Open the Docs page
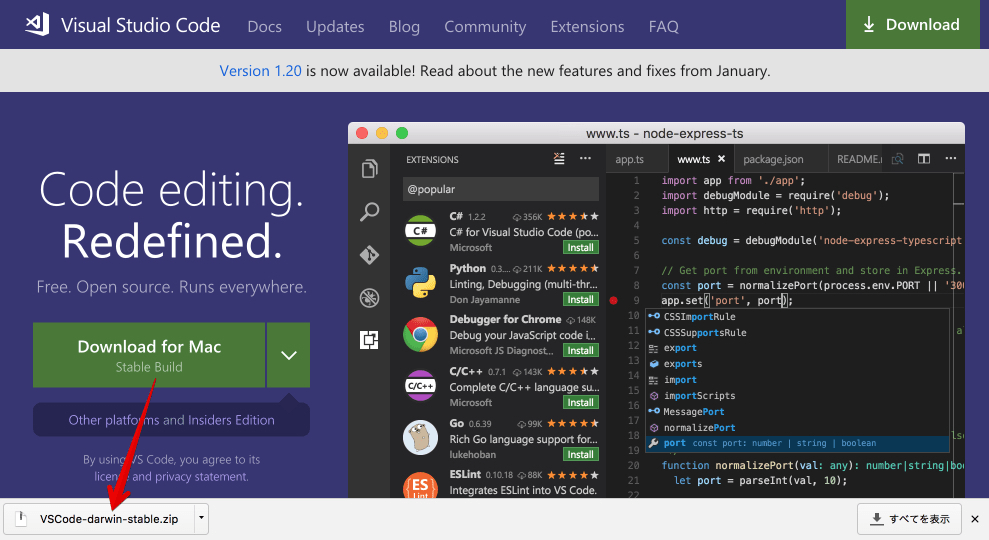Image resolution: width=989 pixels, height=540 pixels. coord(264,26)
